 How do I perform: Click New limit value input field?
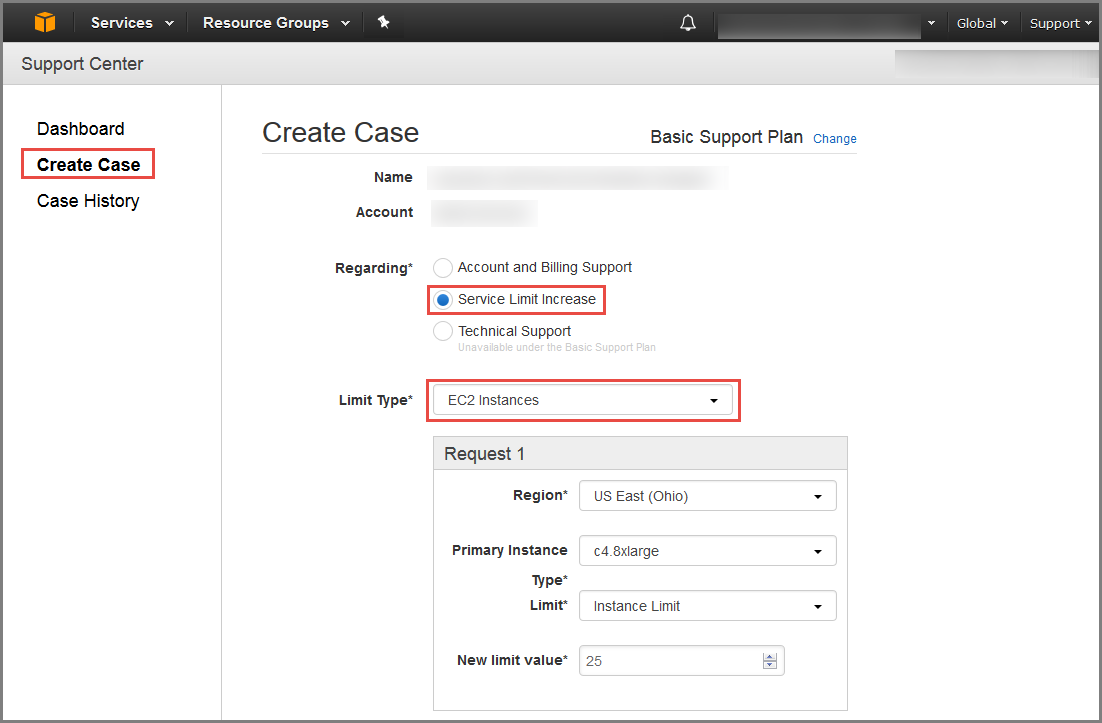point(681,660)
